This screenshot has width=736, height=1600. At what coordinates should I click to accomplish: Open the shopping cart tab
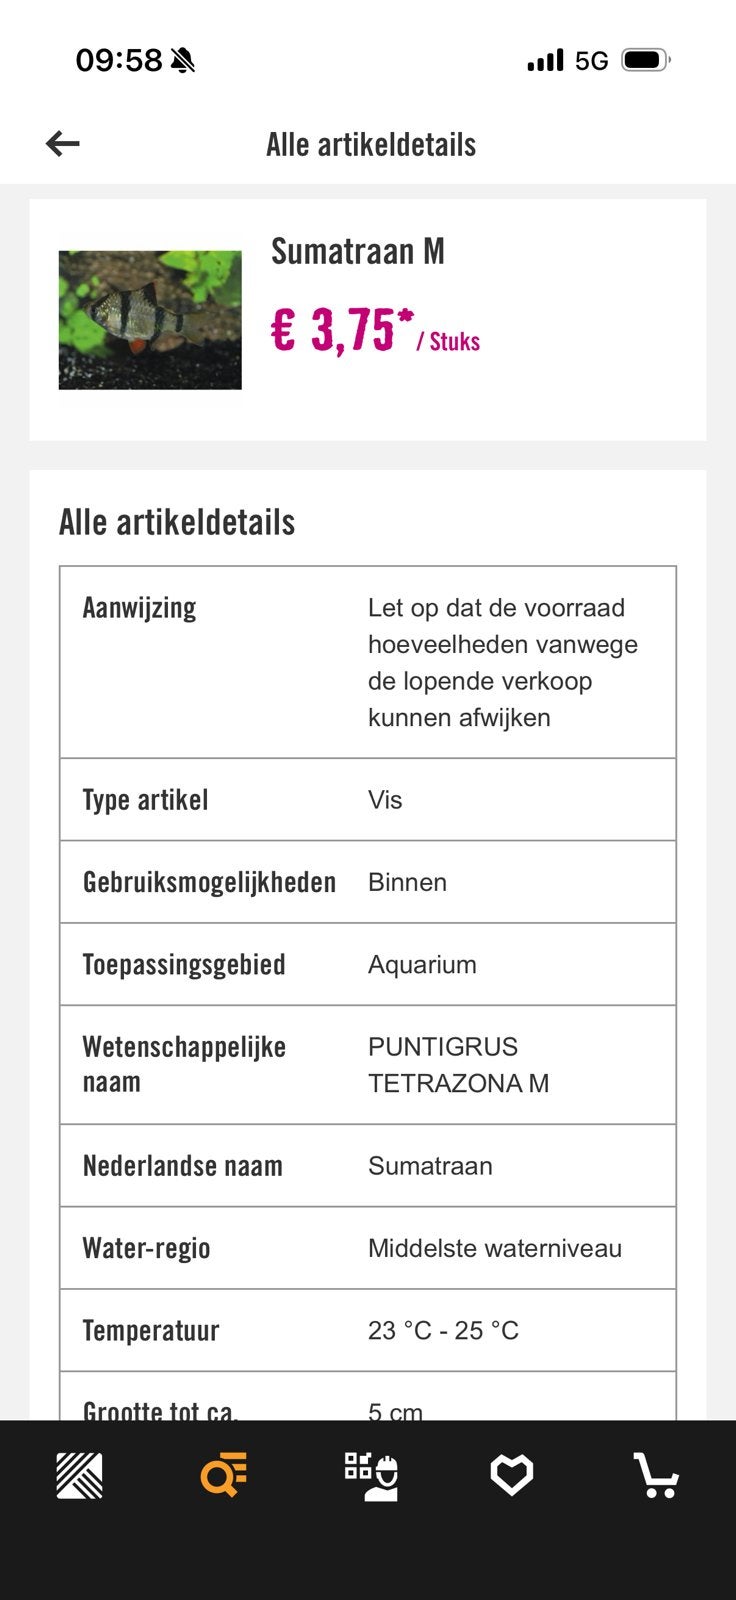coord(656,1475)
